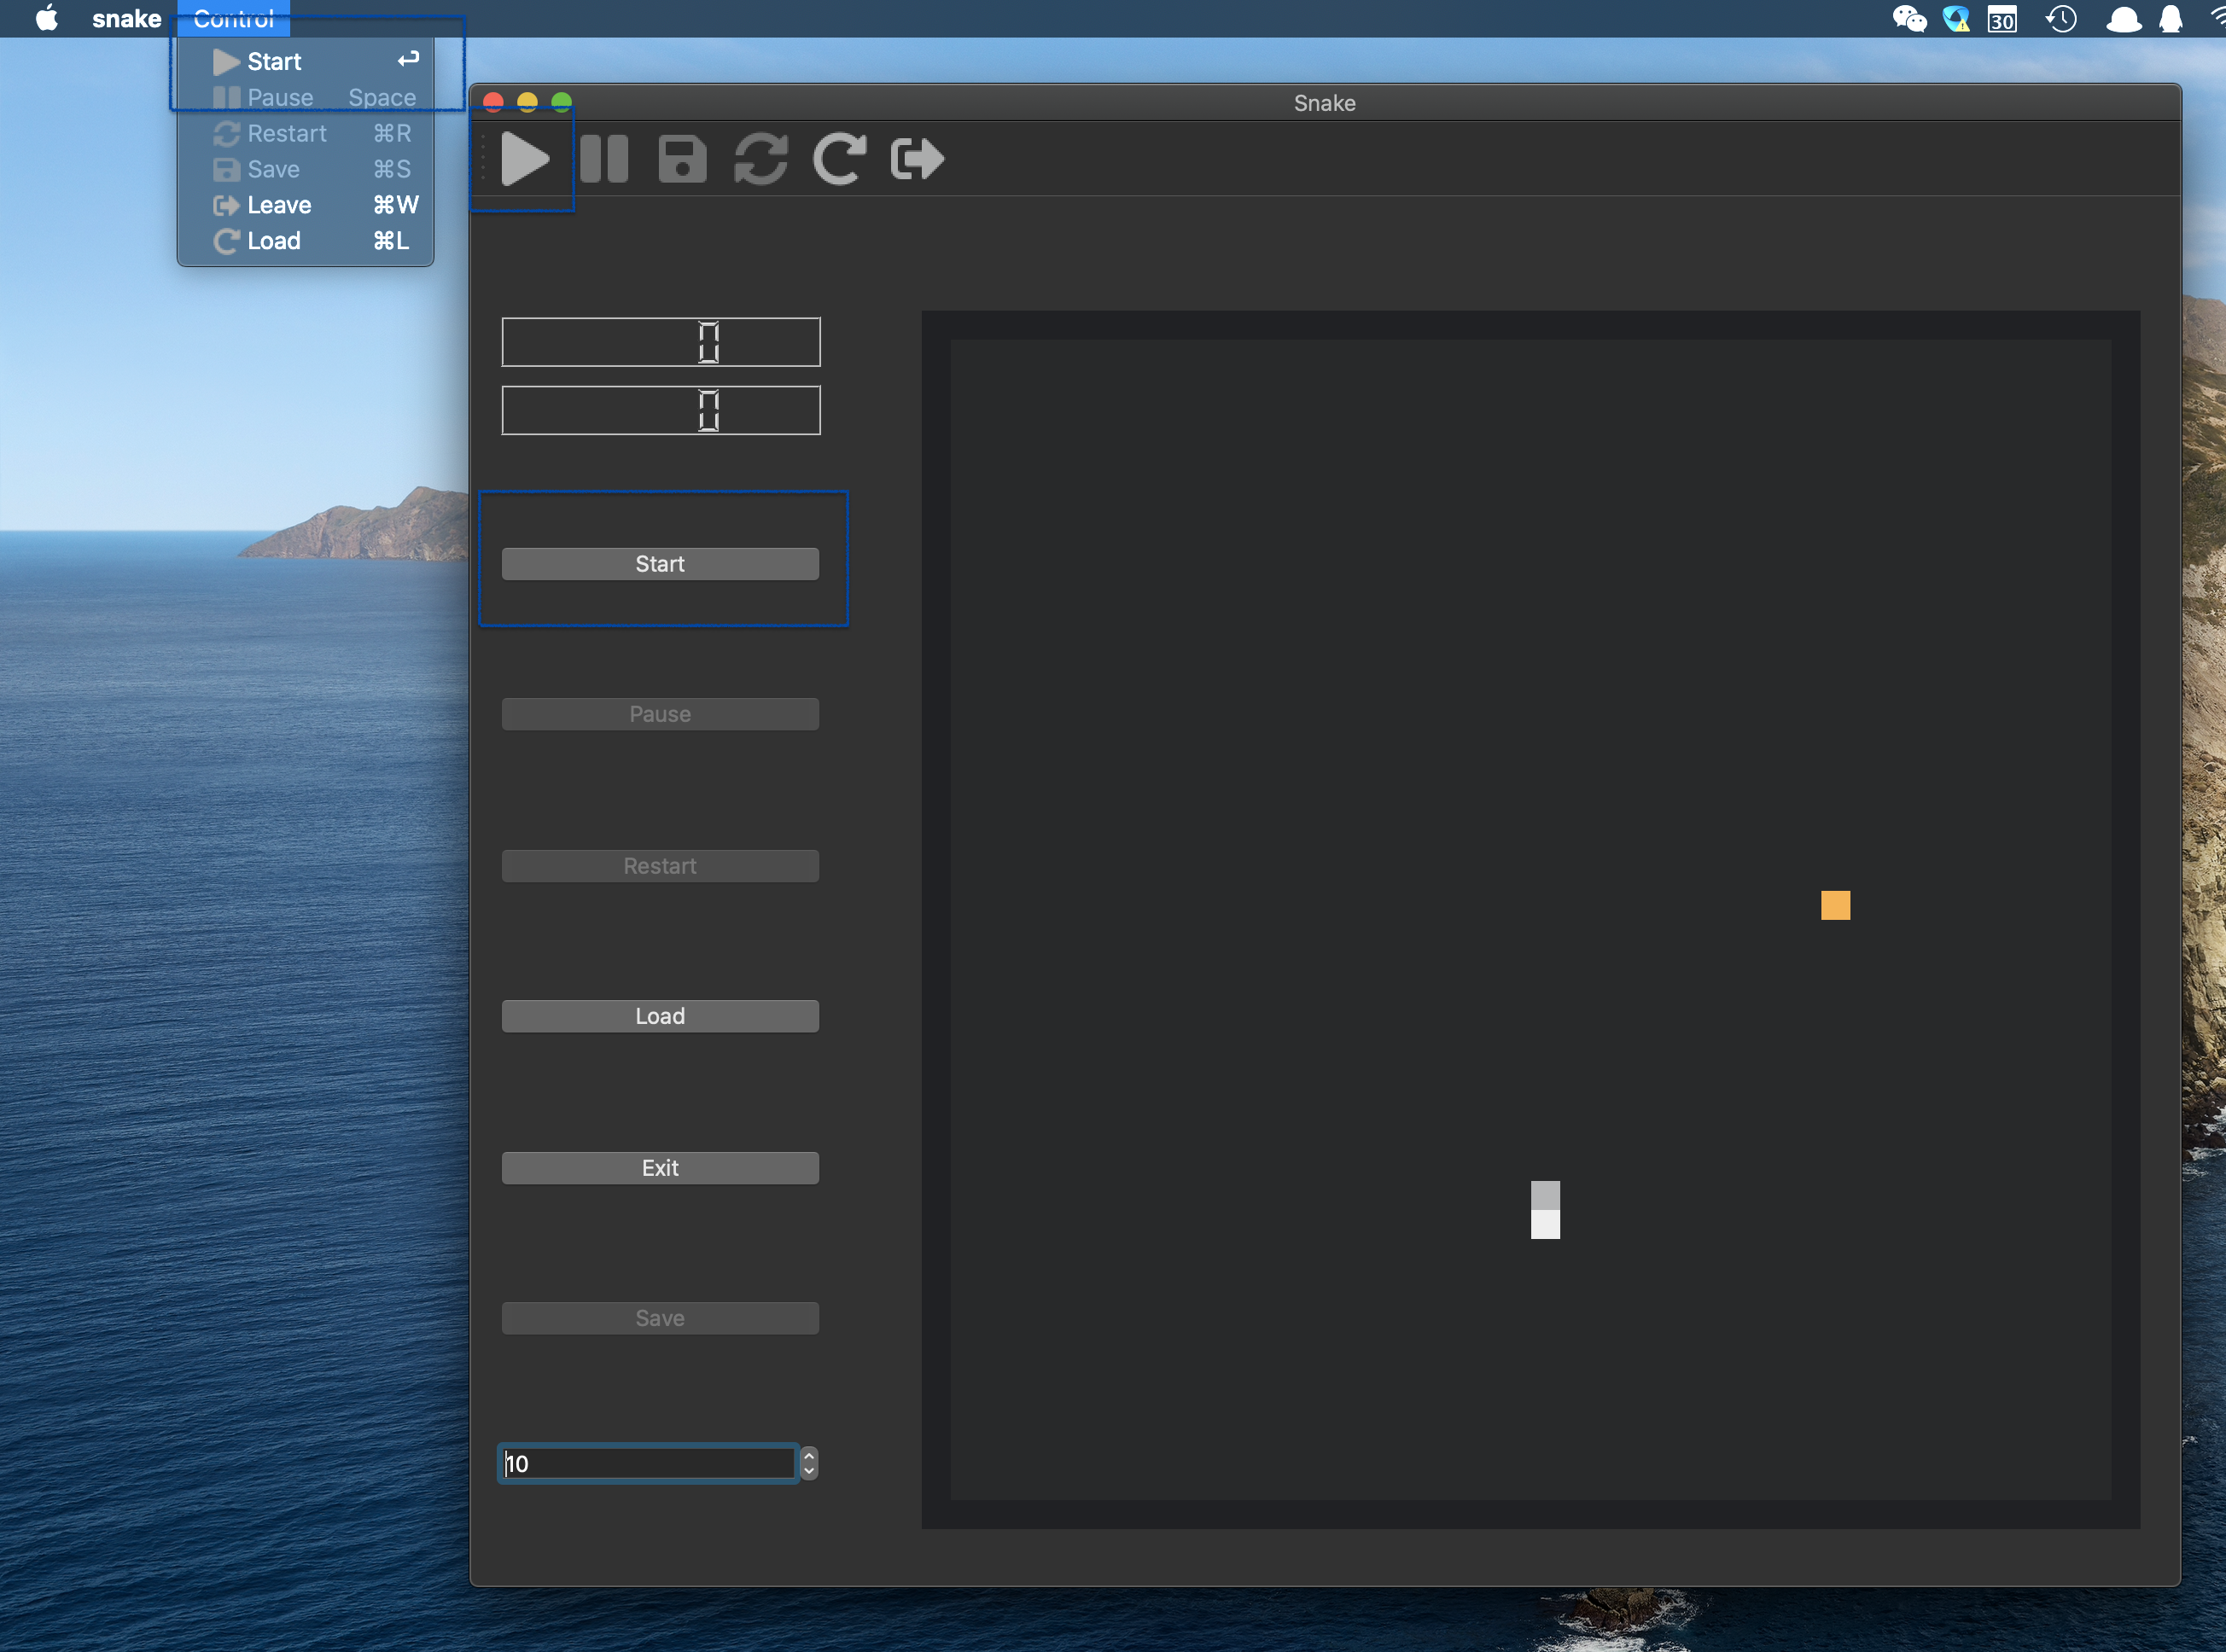Click the Control menu bar item

[233, 19]
